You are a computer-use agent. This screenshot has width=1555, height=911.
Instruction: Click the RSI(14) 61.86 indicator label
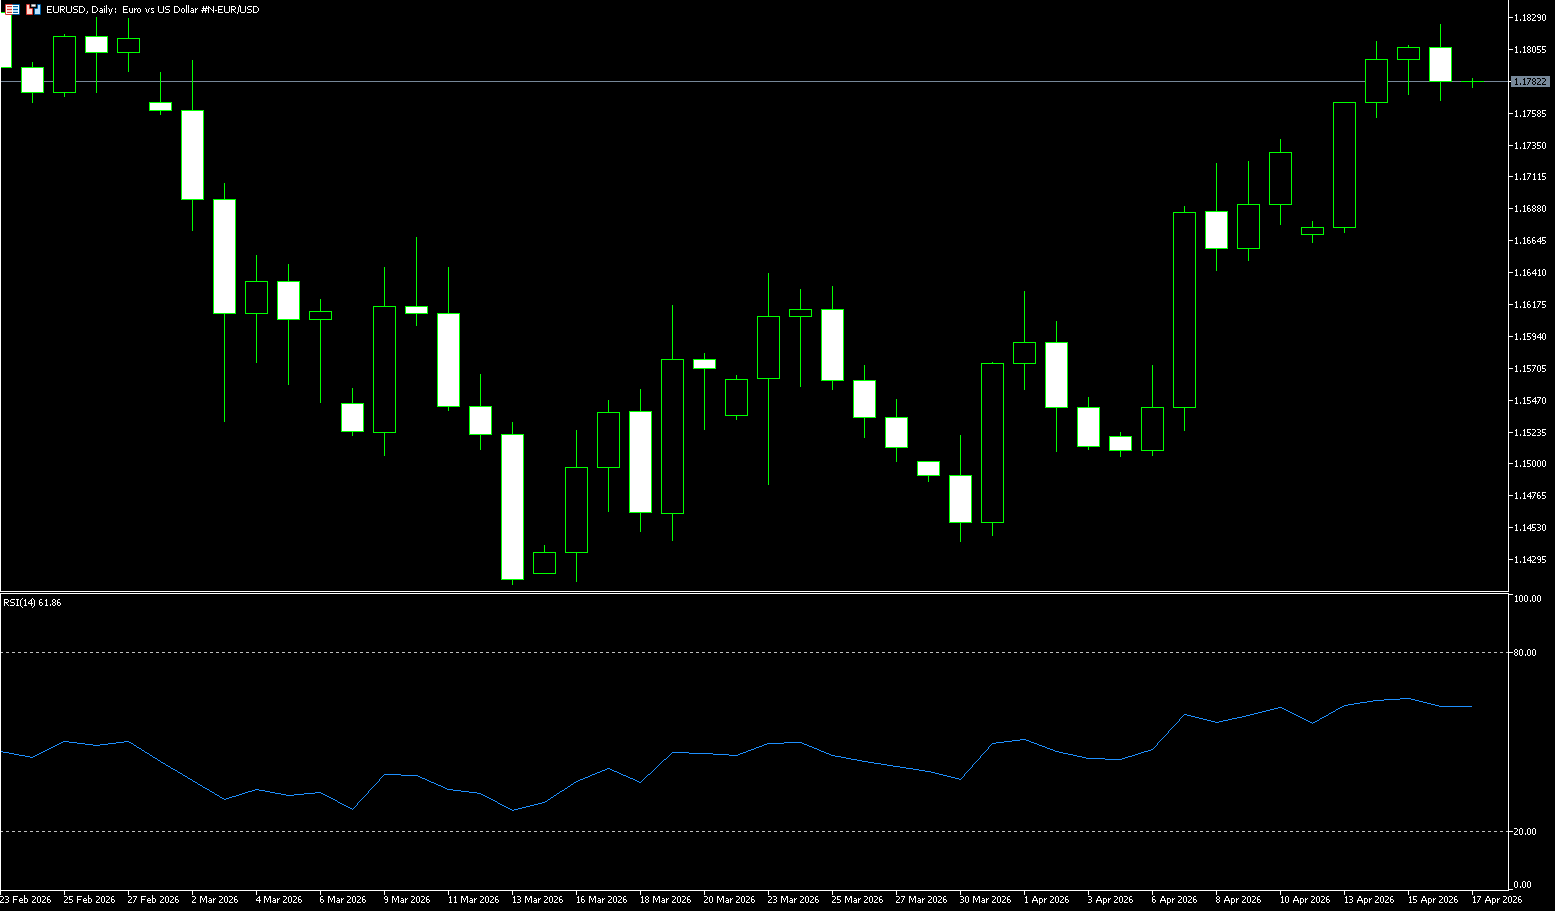[32, 603]
